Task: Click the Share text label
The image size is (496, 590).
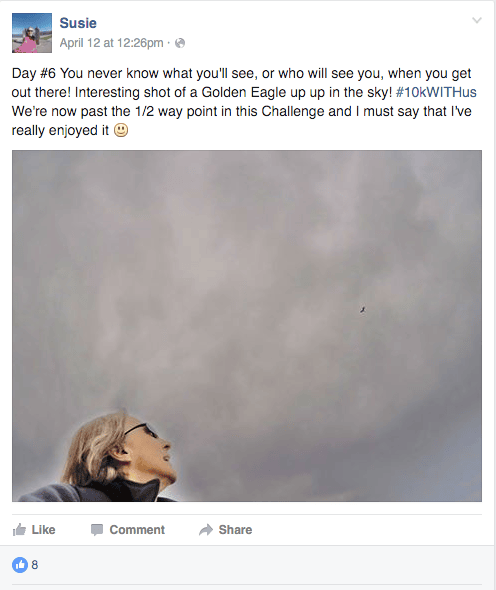Action: point(235,530)
